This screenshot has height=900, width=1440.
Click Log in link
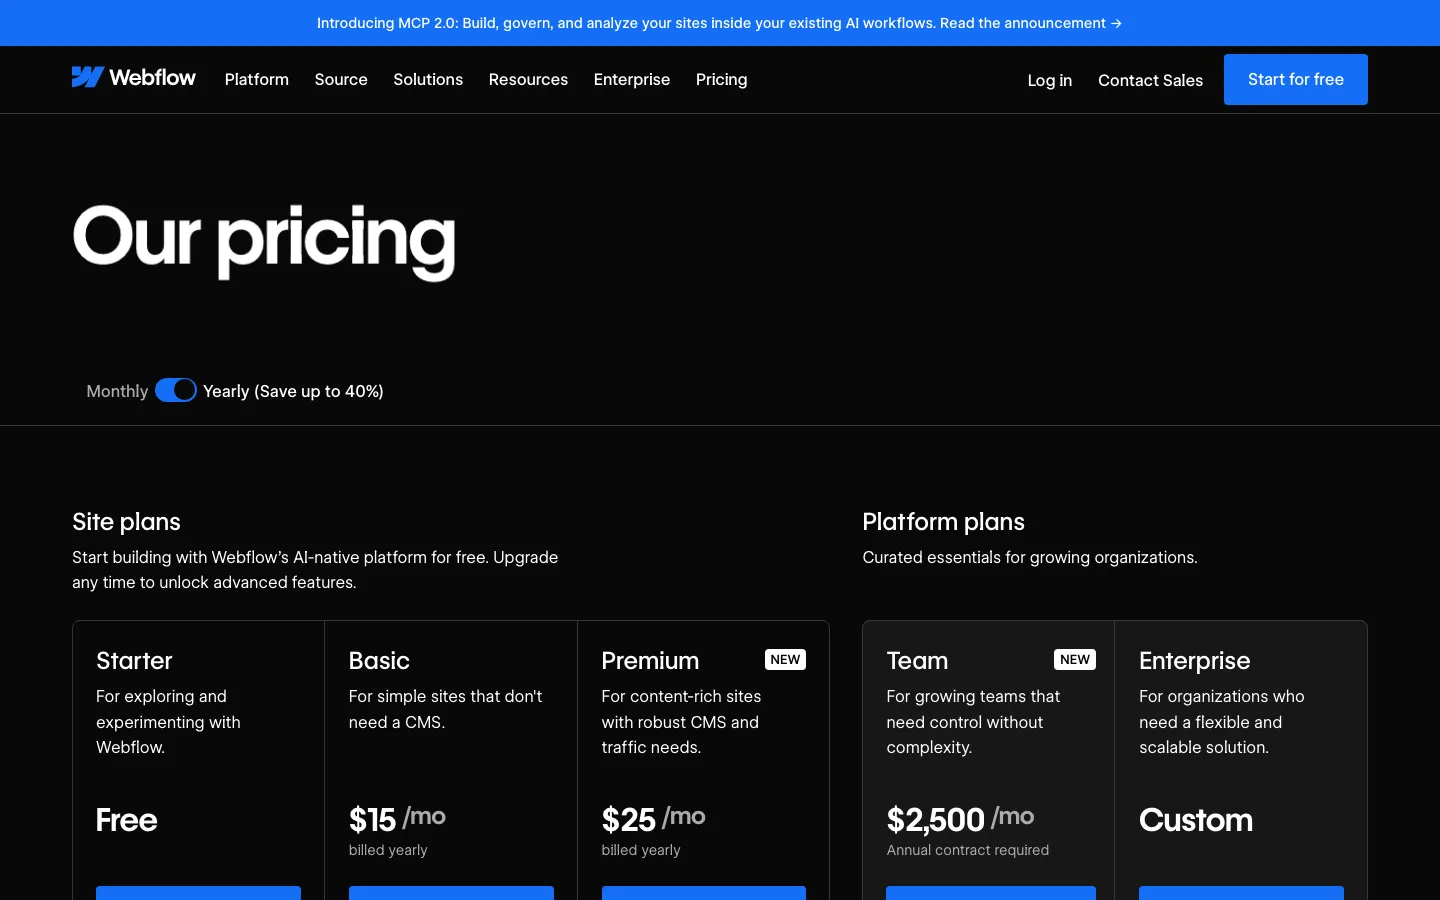[x=1050, y=80]
